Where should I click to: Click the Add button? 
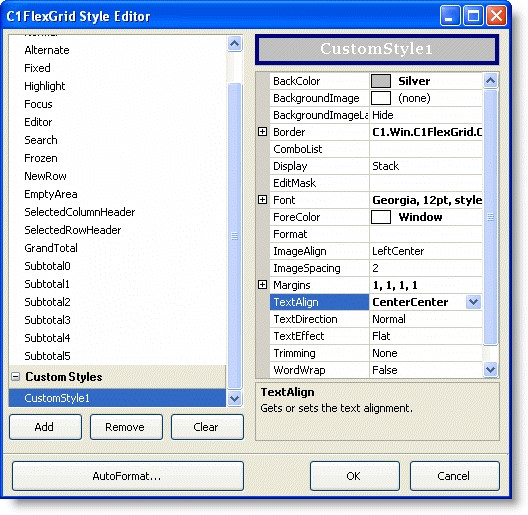45,427
